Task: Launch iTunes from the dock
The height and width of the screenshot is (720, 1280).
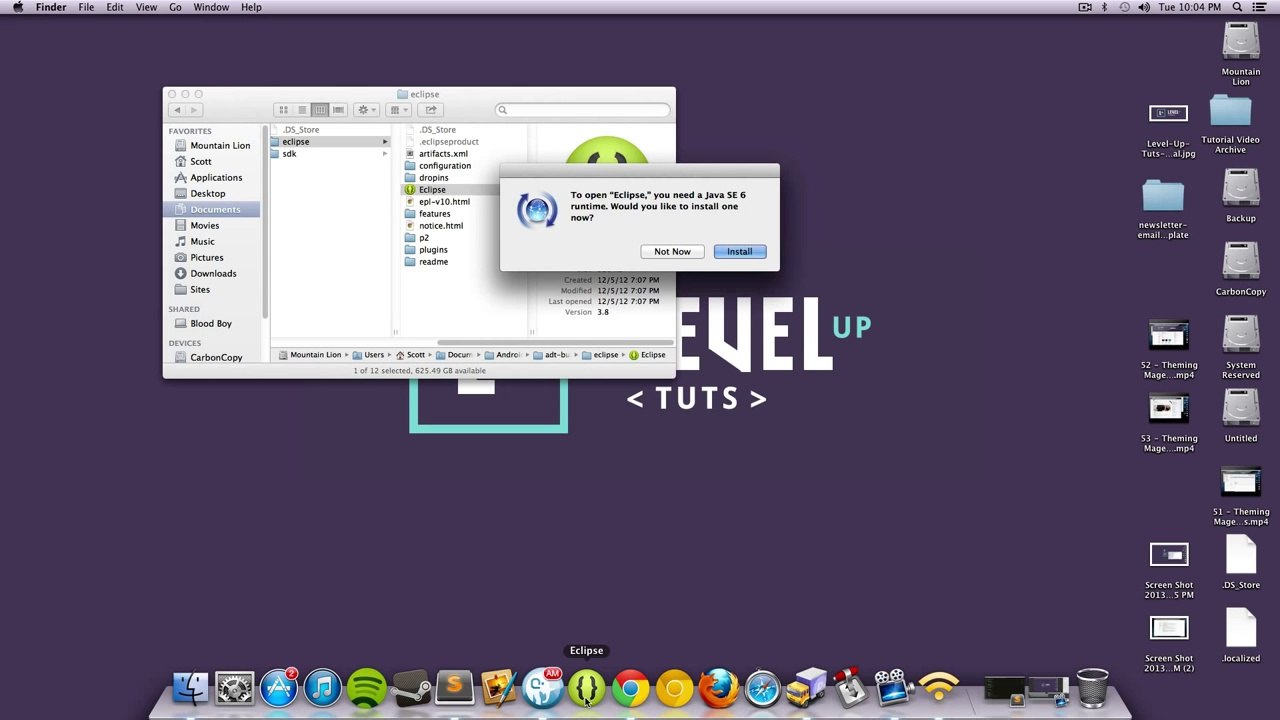Action: (x=323, y=688)
